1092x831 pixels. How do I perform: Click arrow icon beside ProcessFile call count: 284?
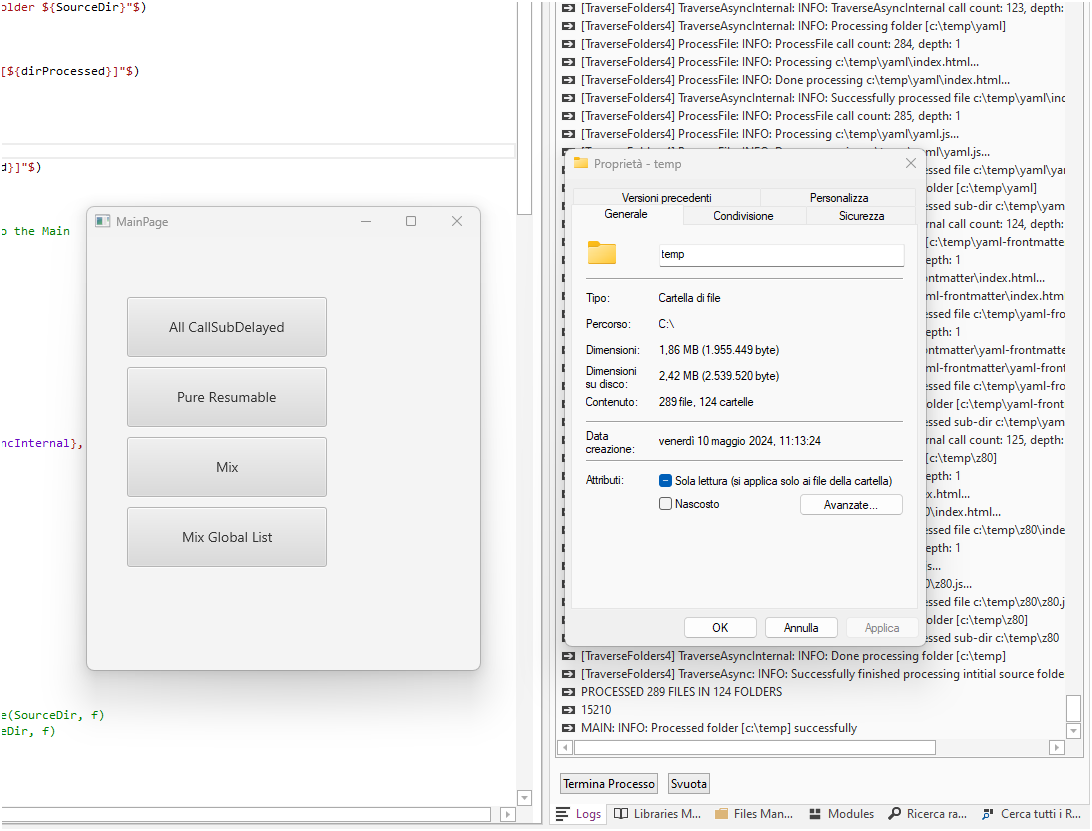(x=568, y=44)
